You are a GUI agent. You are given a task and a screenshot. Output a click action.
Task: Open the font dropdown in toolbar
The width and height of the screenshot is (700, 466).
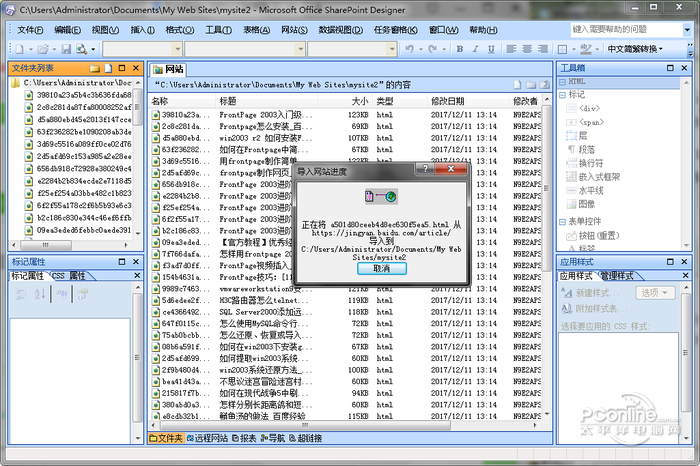click(300, 49)
